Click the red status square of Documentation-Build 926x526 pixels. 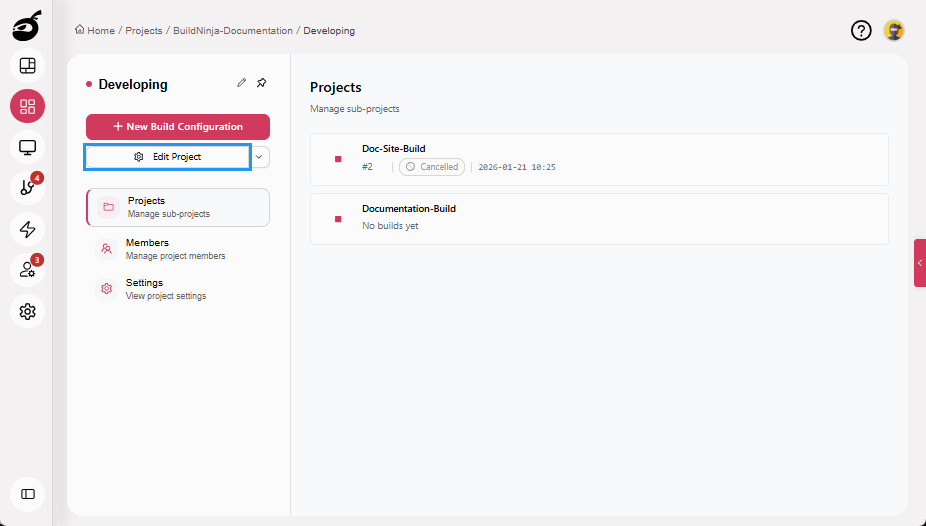(338, 219)
